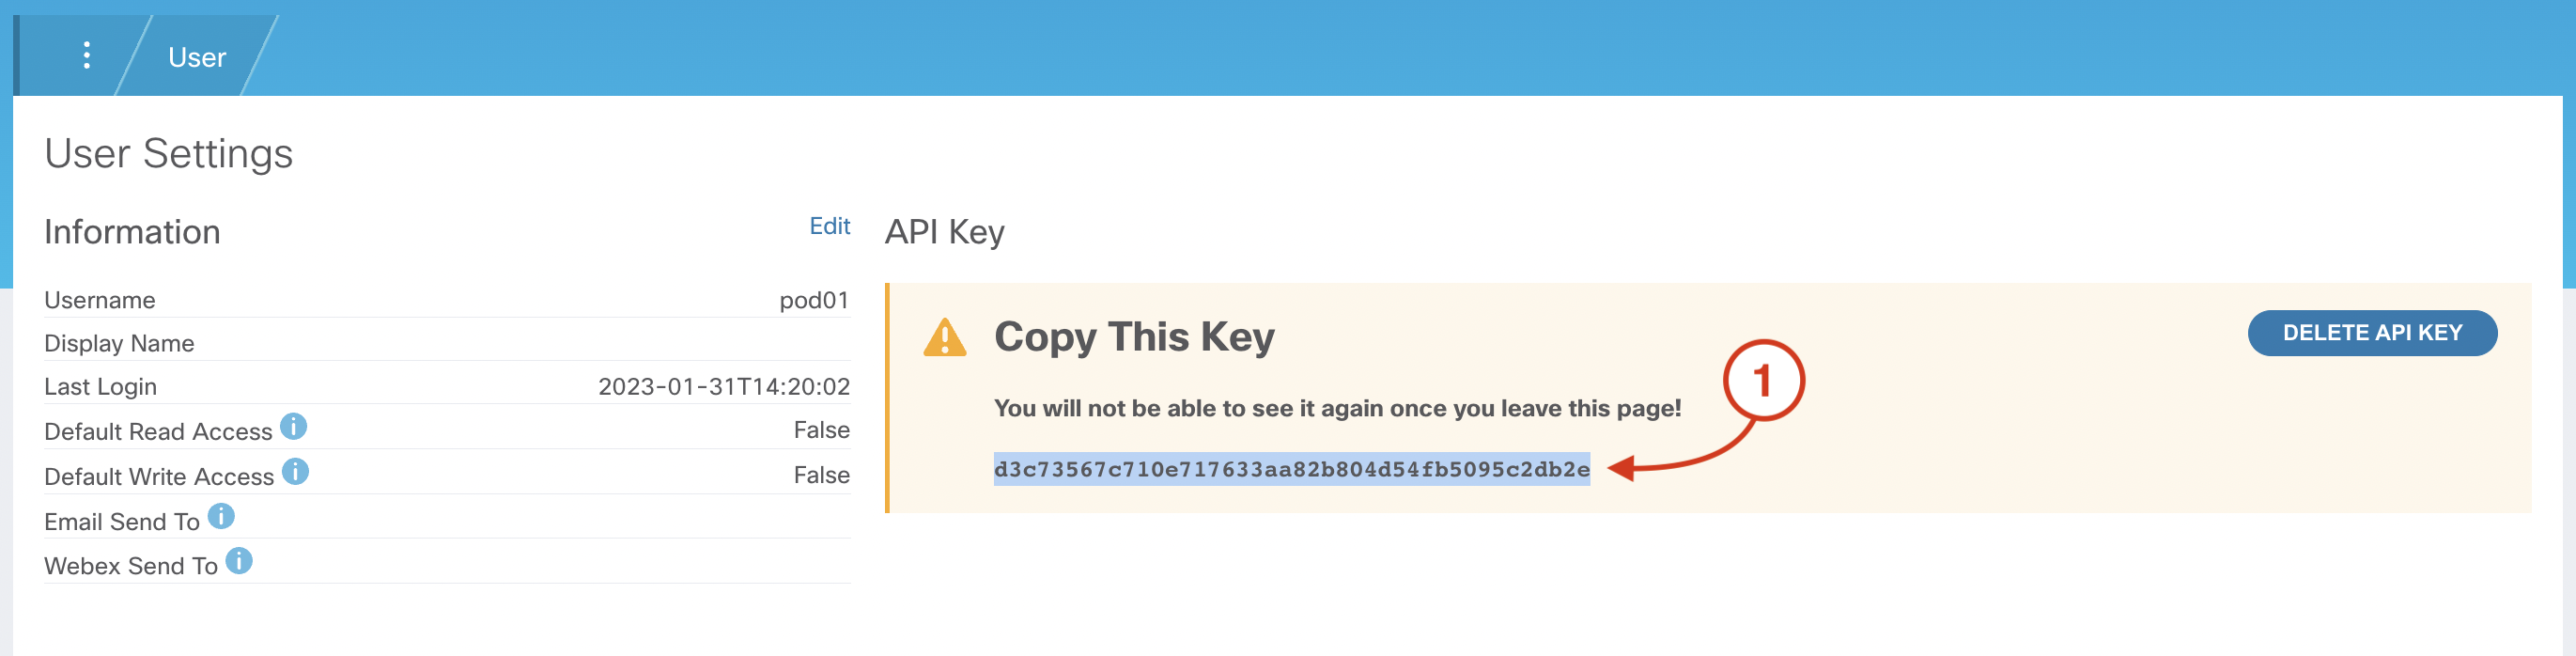Click info icon beside Default Read Access

[x=293, y=427]
